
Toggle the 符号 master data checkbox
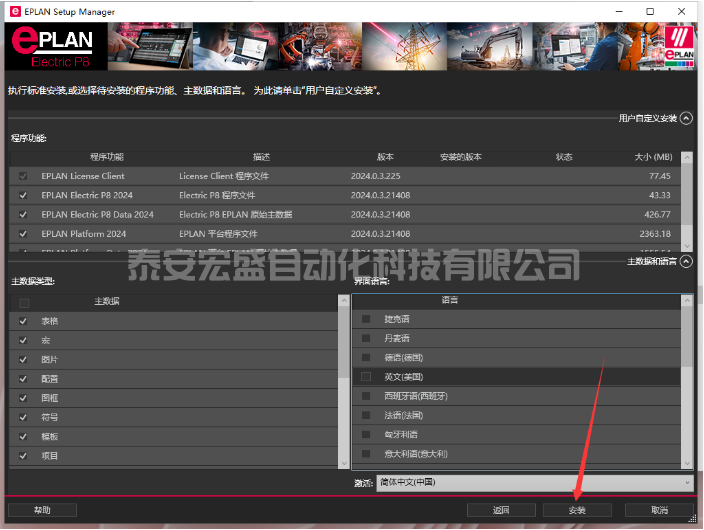click(x=24, y=417)
